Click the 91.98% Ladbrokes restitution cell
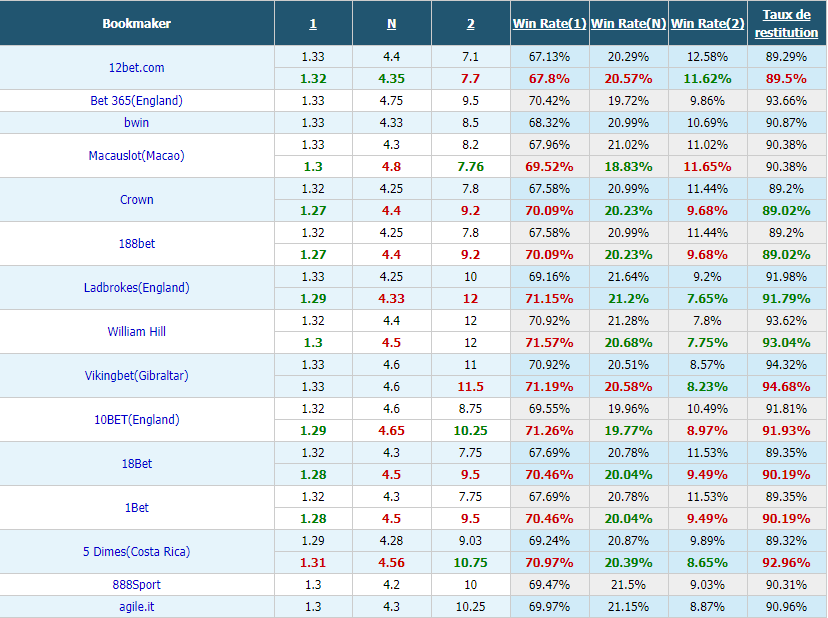 pos(786,277)
